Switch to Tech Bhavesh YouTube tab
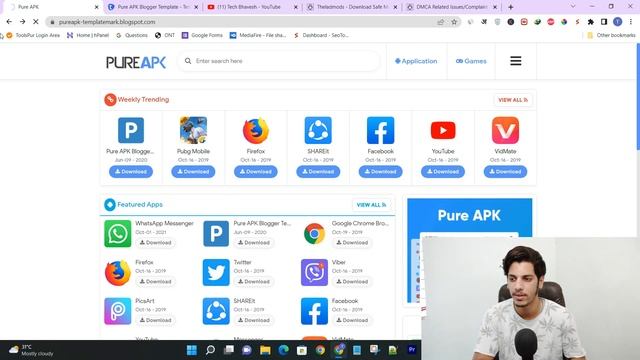 (252, 7)
